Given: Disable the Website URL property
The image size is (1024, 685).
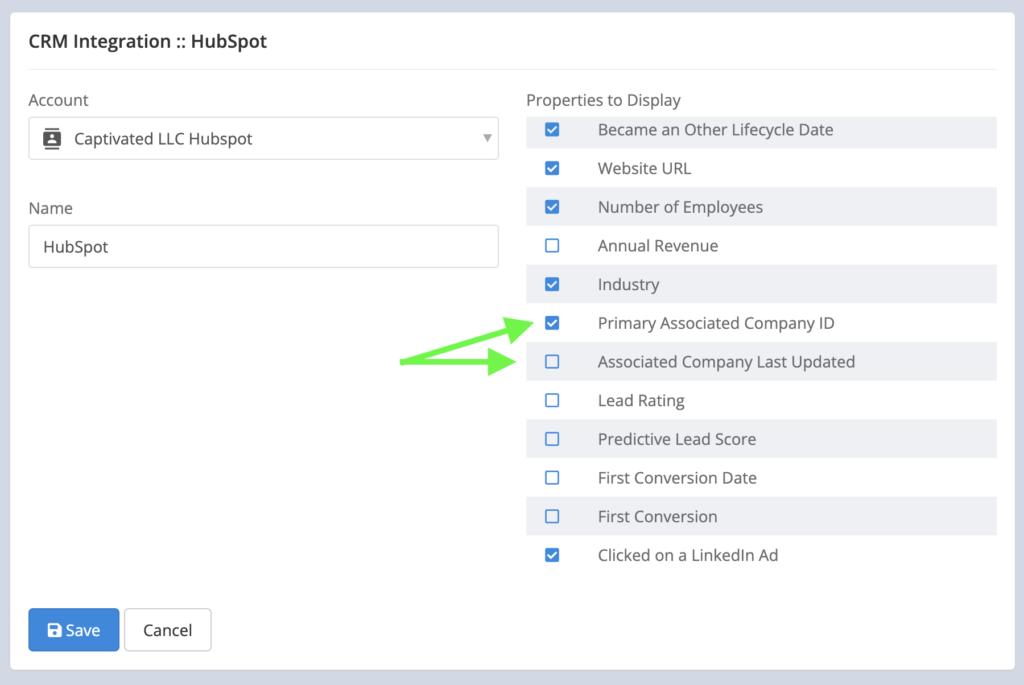Looking at the screenshot, I should click(551, 168).
